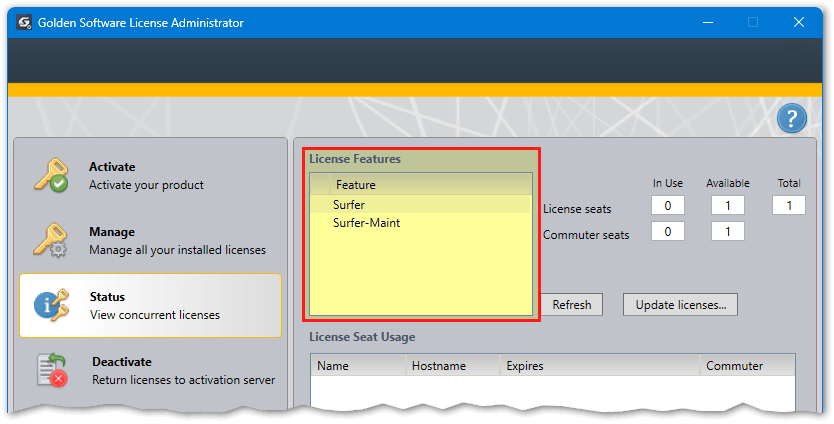
Task: Click the Deactivate document icon
Action: point(52,370)
